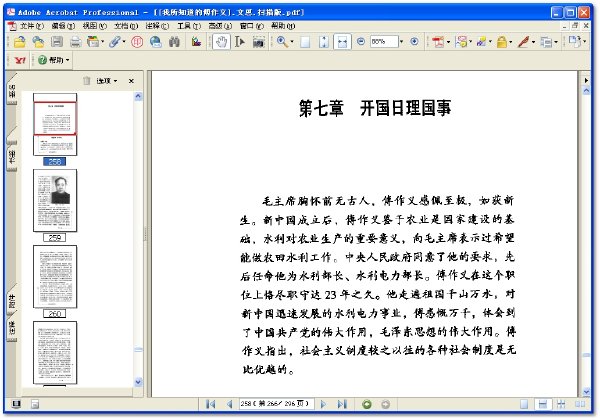Viewport: 600px width, 420px height.
Task: Open the Comment & Markup dropdown arrow
Action: click(x=470, y=42)
